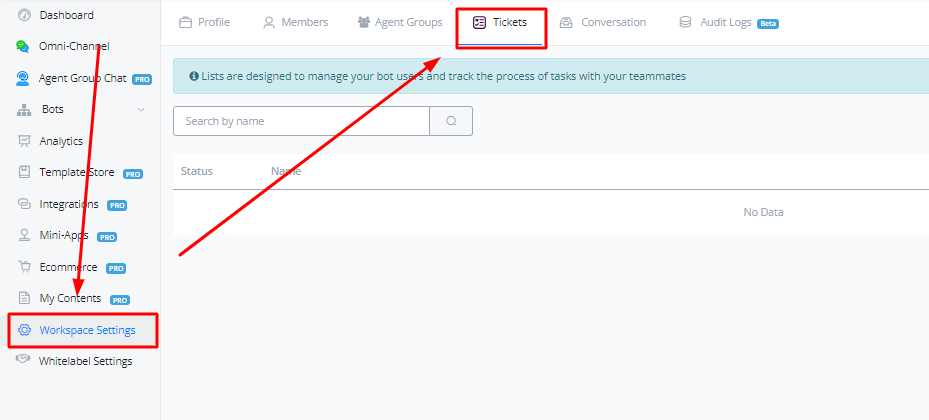Viewport: 929px width, 420px height.
Task: Click the Workspace Settings gear icon
Action: pyautogui.click(x=24, y=330)
